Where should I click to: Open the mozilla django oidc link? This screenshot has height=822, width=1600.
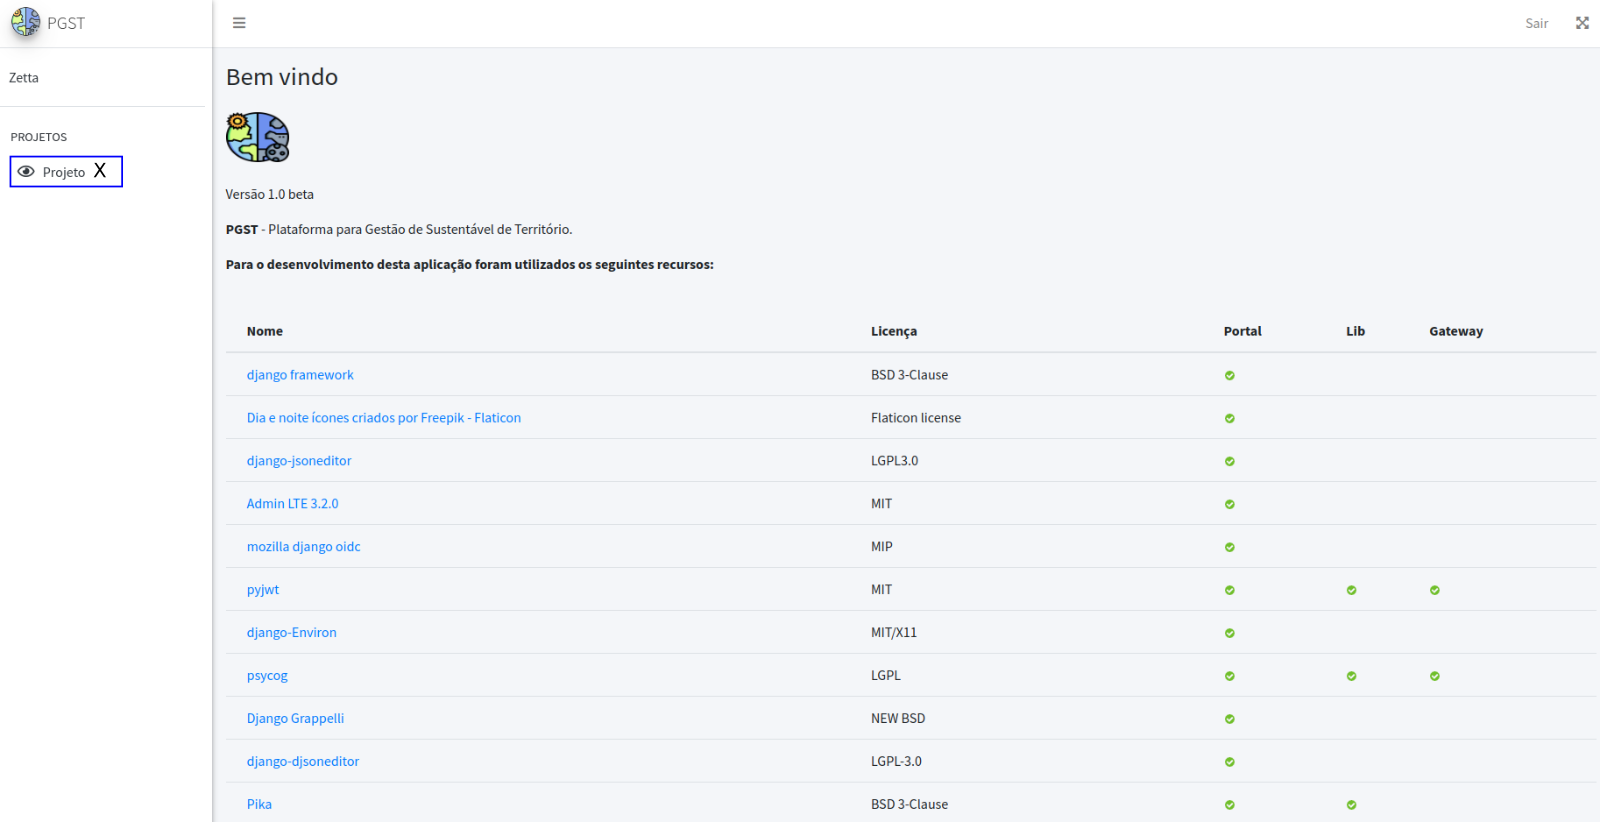(x=303, y=547)
